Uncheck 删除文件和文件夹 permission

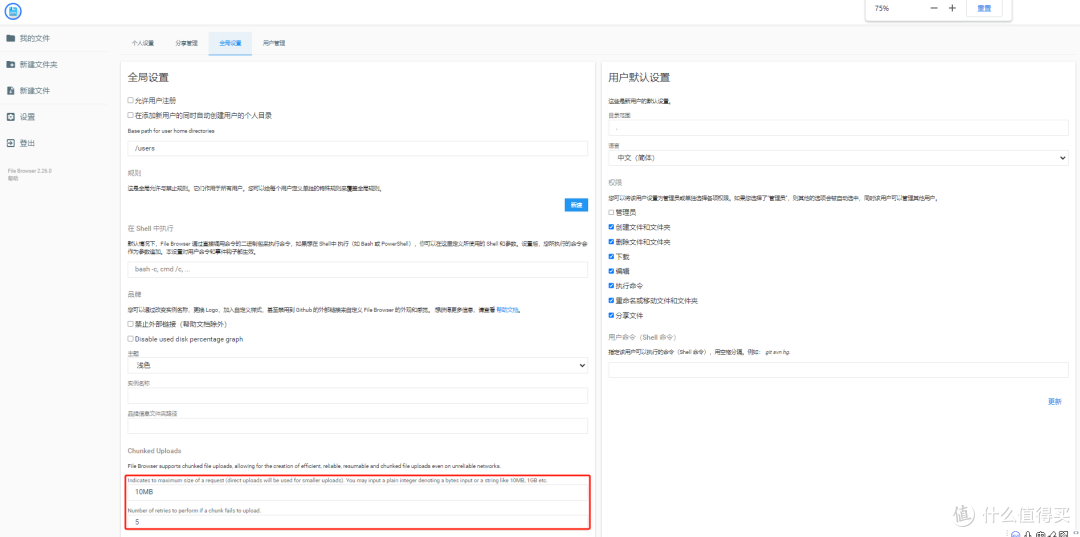click(612, 242)
